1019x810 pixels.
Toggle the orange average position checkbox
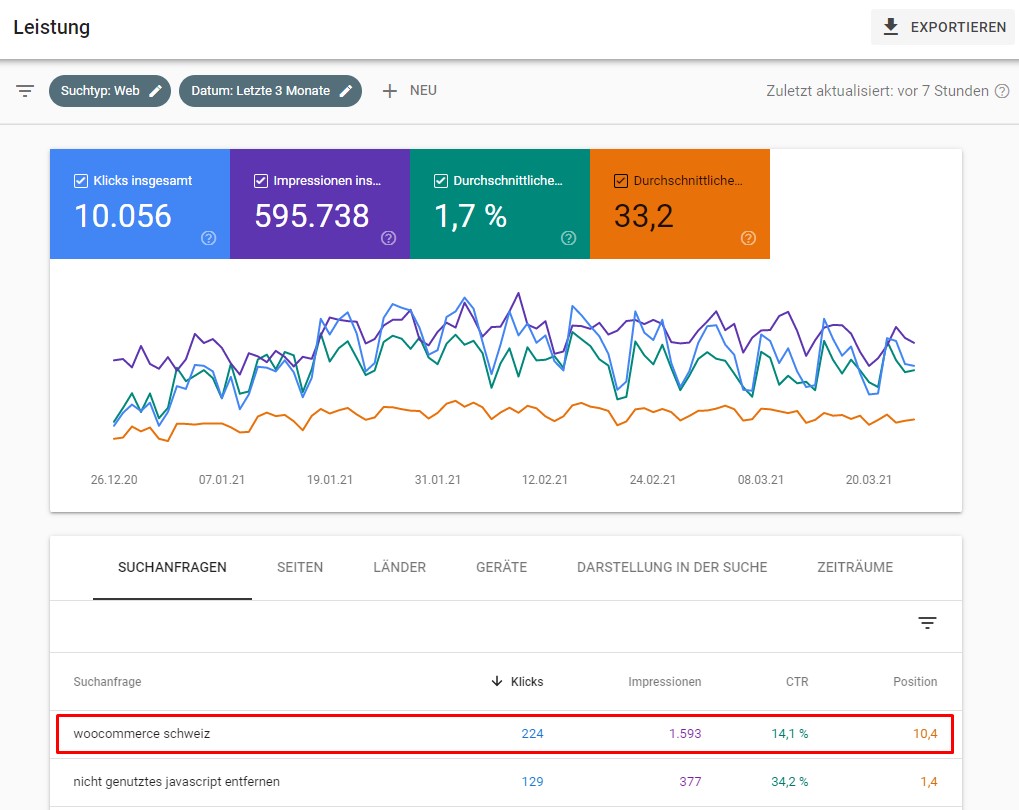621,181
